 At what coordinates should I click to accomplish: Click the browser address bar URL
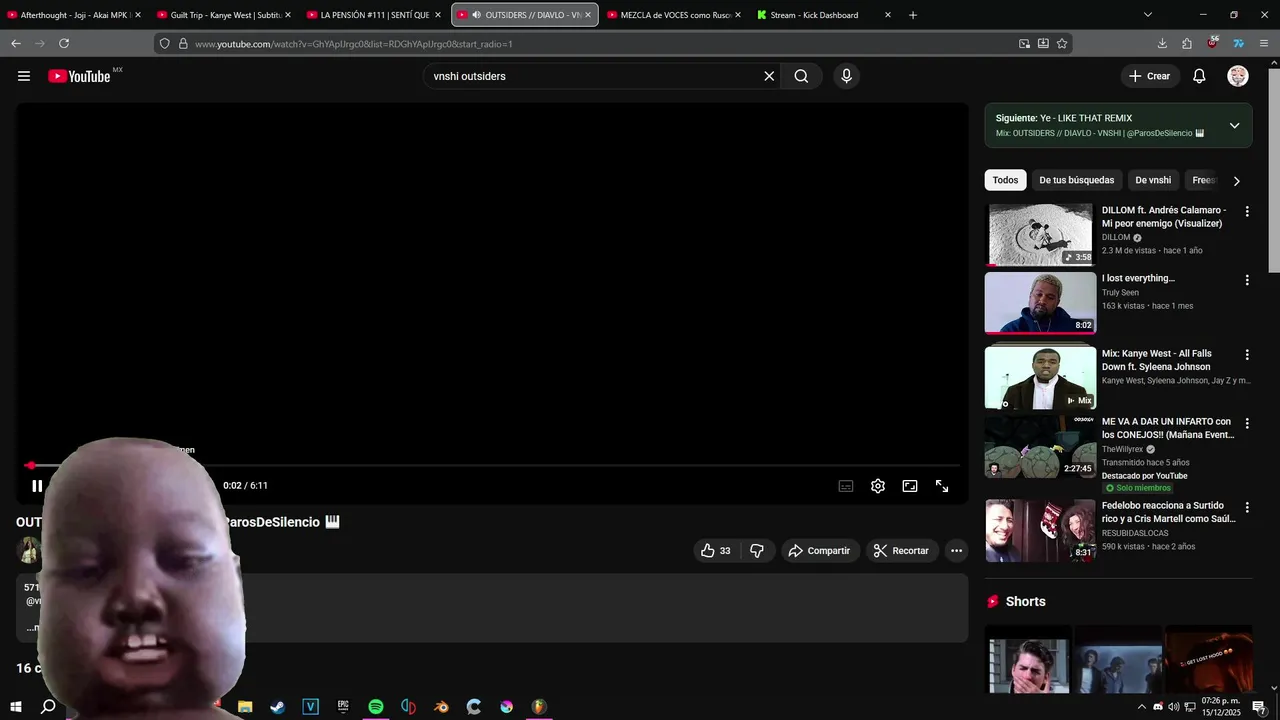tap(353, 44)
